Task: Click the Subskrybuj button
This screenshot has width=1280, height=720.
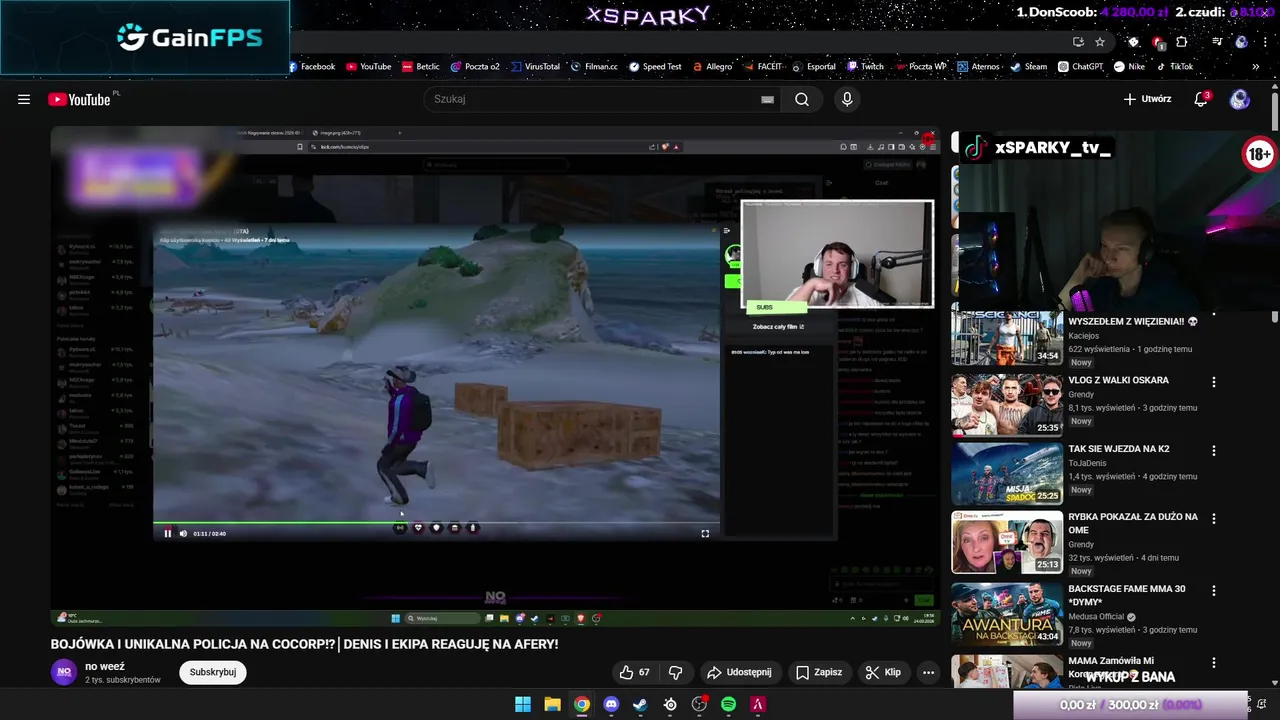Action: [x=213, y=672]
